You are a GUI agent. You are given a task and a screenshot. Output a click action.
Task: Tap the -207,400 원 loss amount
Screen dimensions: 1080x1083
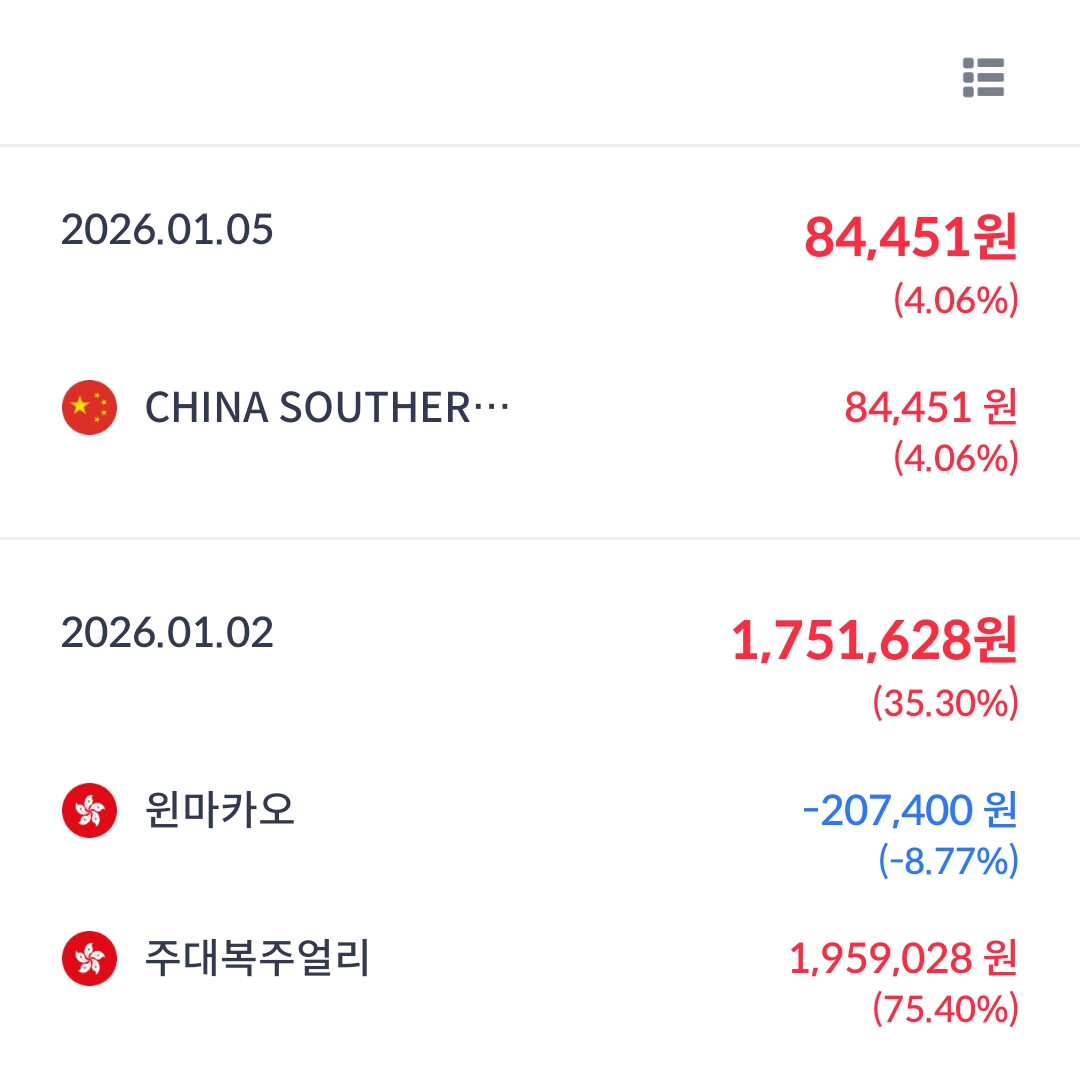[909, 809]
